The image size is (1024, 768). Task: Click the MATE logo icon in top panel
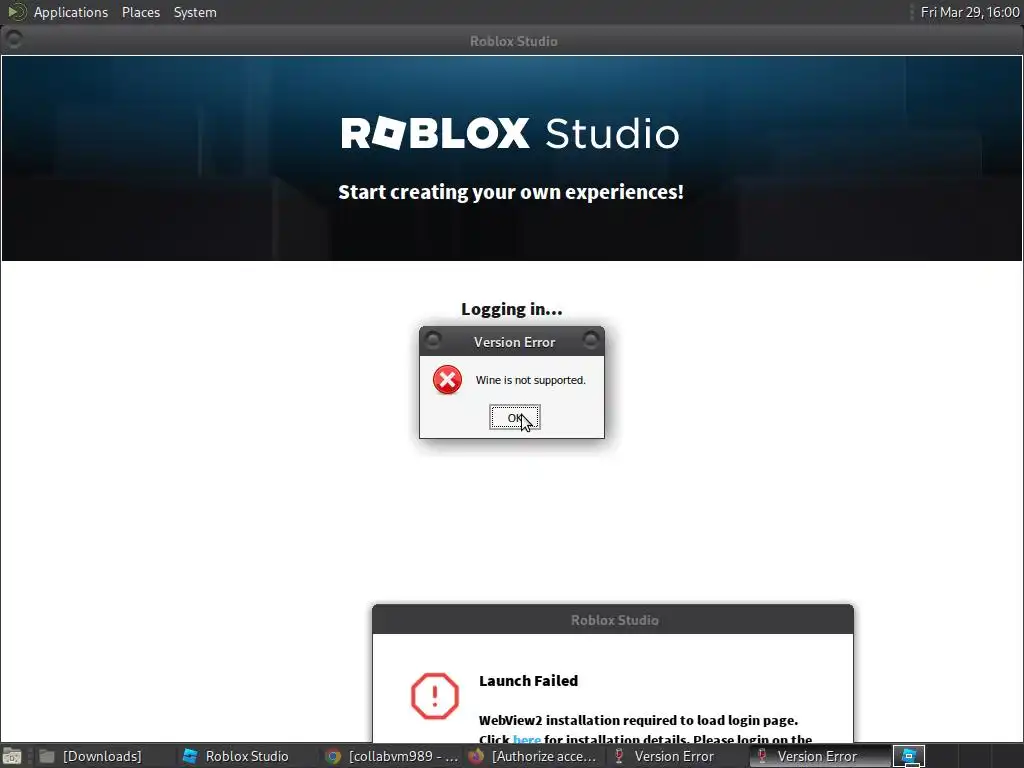[16, 12]
